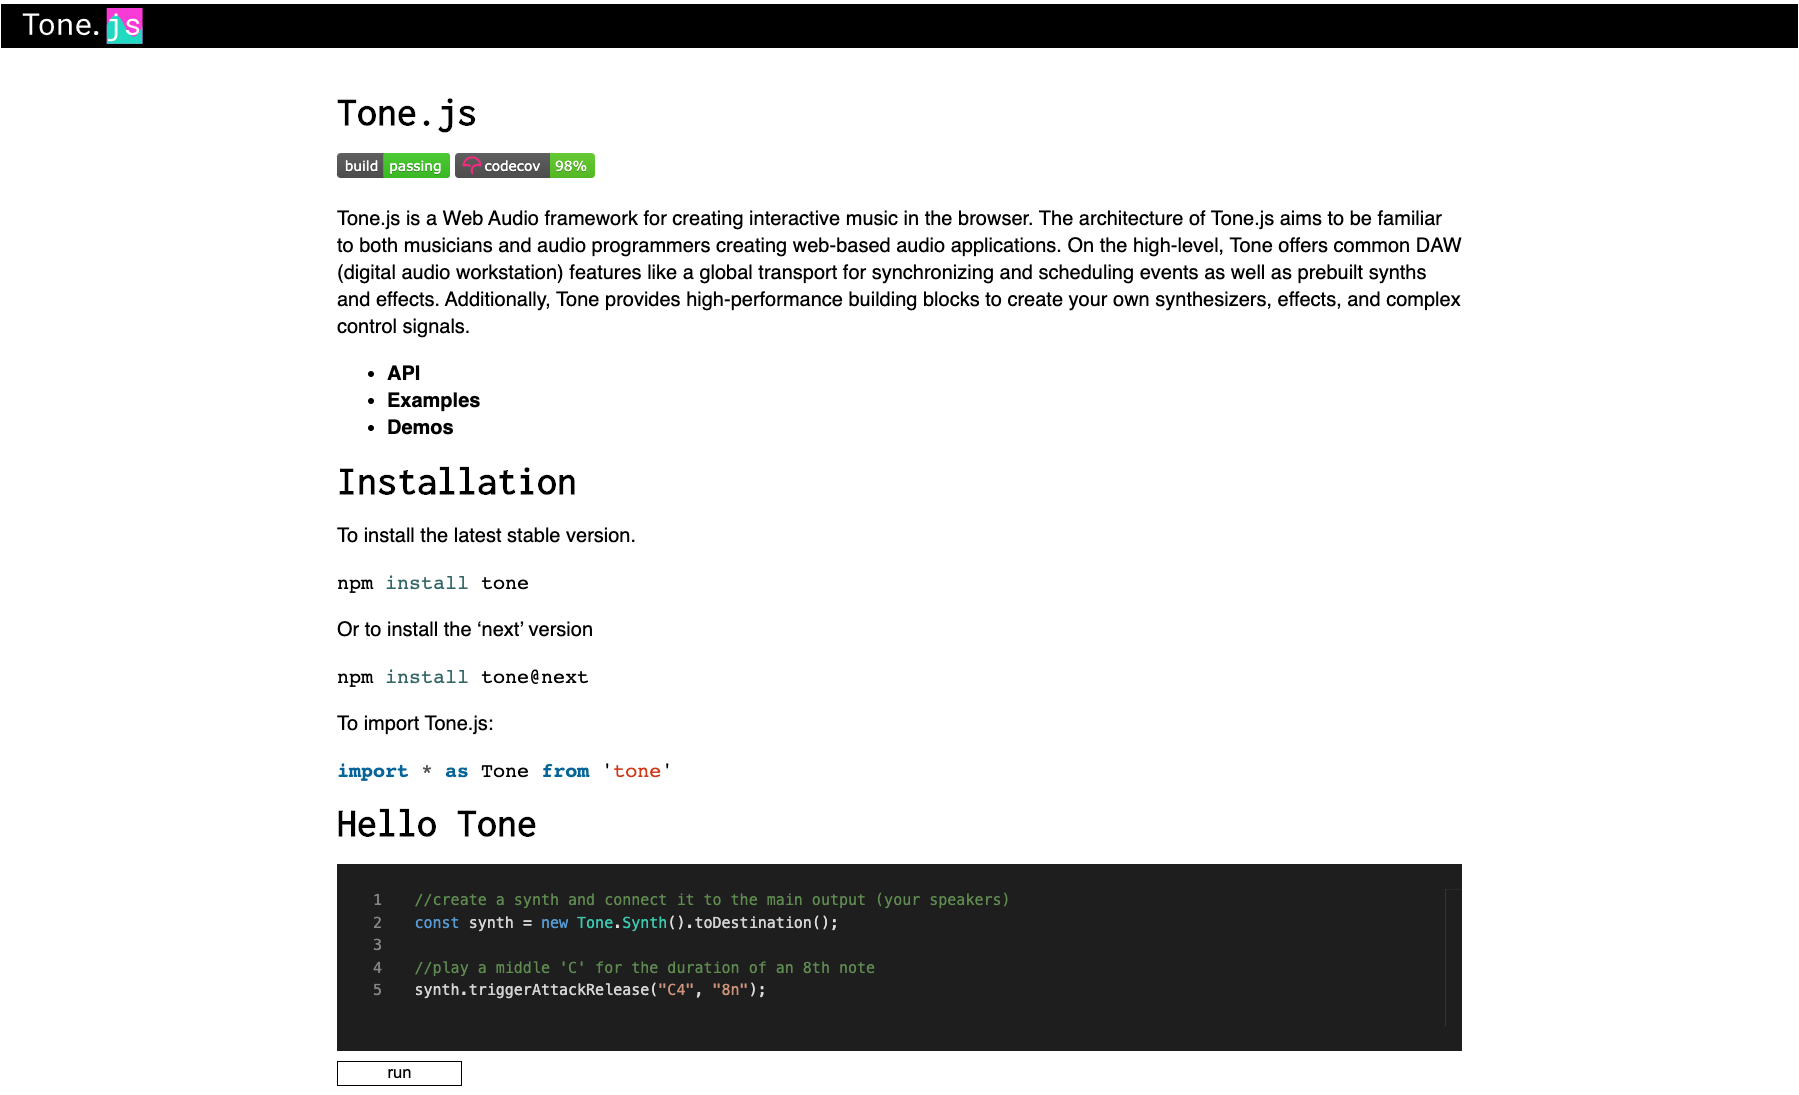Click 'npm install tone' command text

[x=433, y=583]
